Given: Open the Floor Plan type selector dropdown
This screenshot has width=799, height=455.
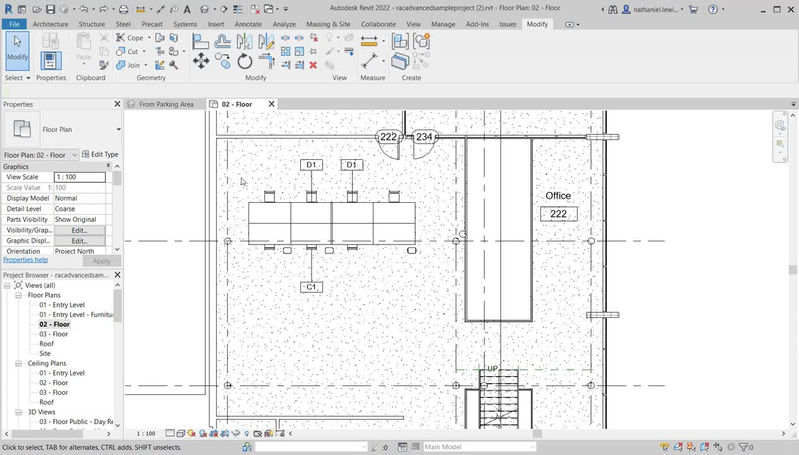Looking at the screenshot, I should tap(118, 129).
